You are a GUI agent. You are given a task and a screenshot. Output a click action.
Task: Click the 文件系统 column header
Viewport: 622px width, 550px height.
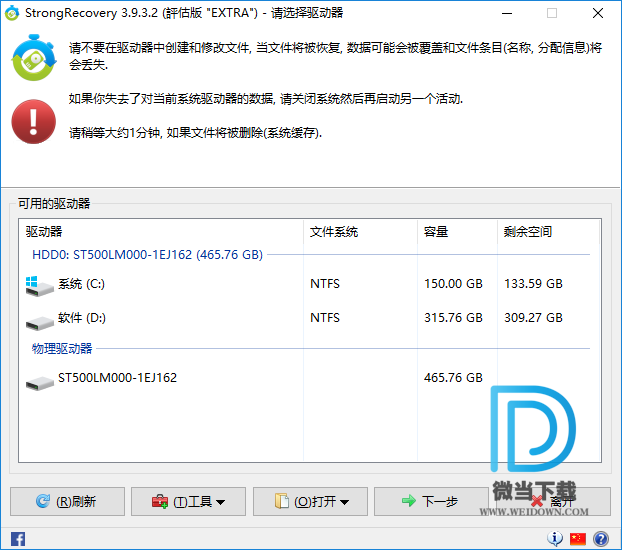(x=361, y=232)
